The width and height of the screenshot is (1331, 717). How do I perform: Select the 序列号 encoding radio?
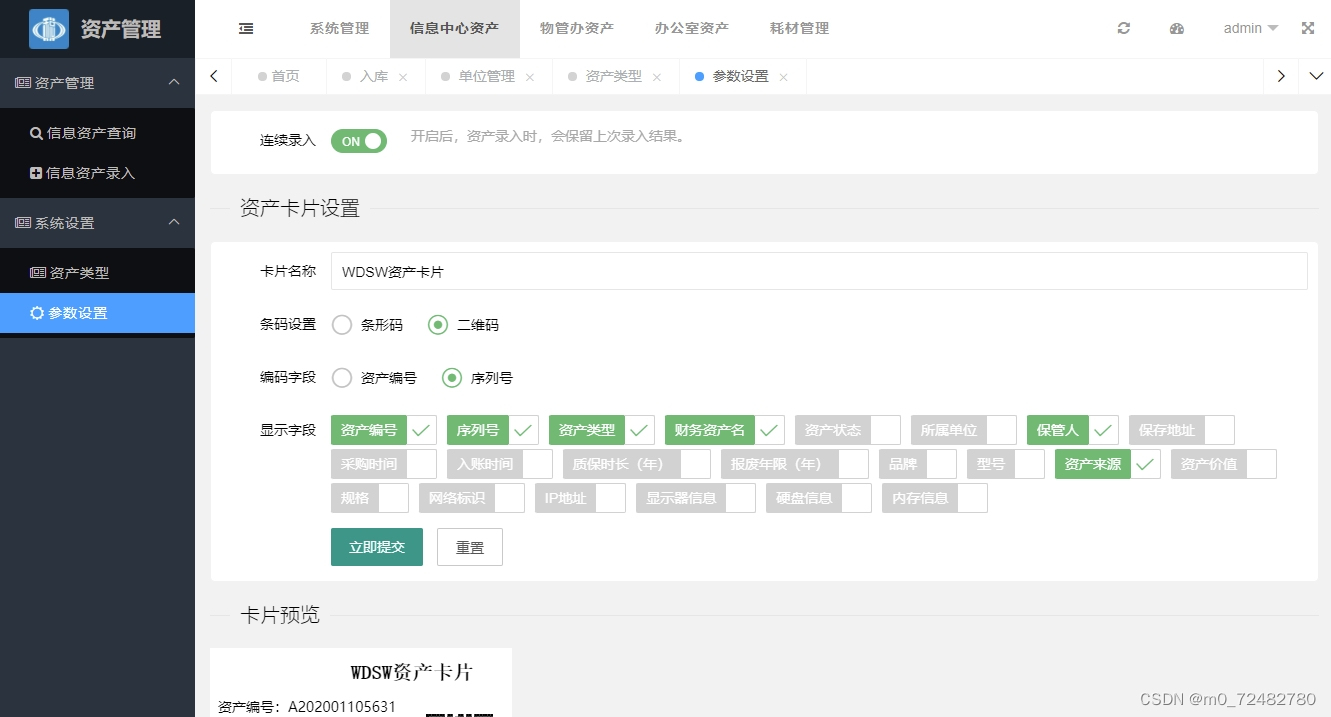click(x=478, y=378)
